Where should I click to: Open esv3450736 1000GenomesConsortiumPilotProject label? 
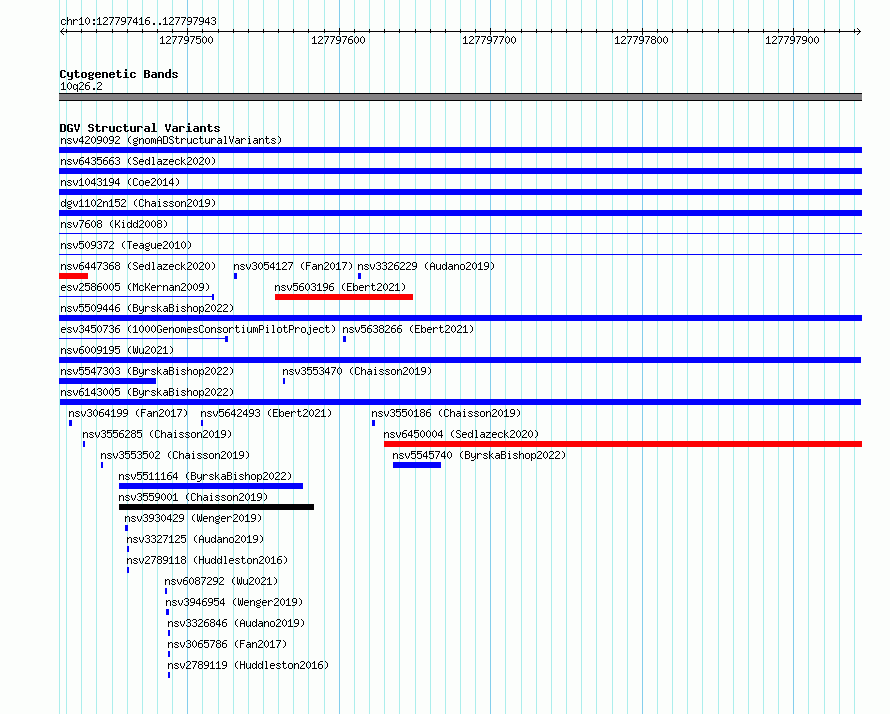[198, 329]
